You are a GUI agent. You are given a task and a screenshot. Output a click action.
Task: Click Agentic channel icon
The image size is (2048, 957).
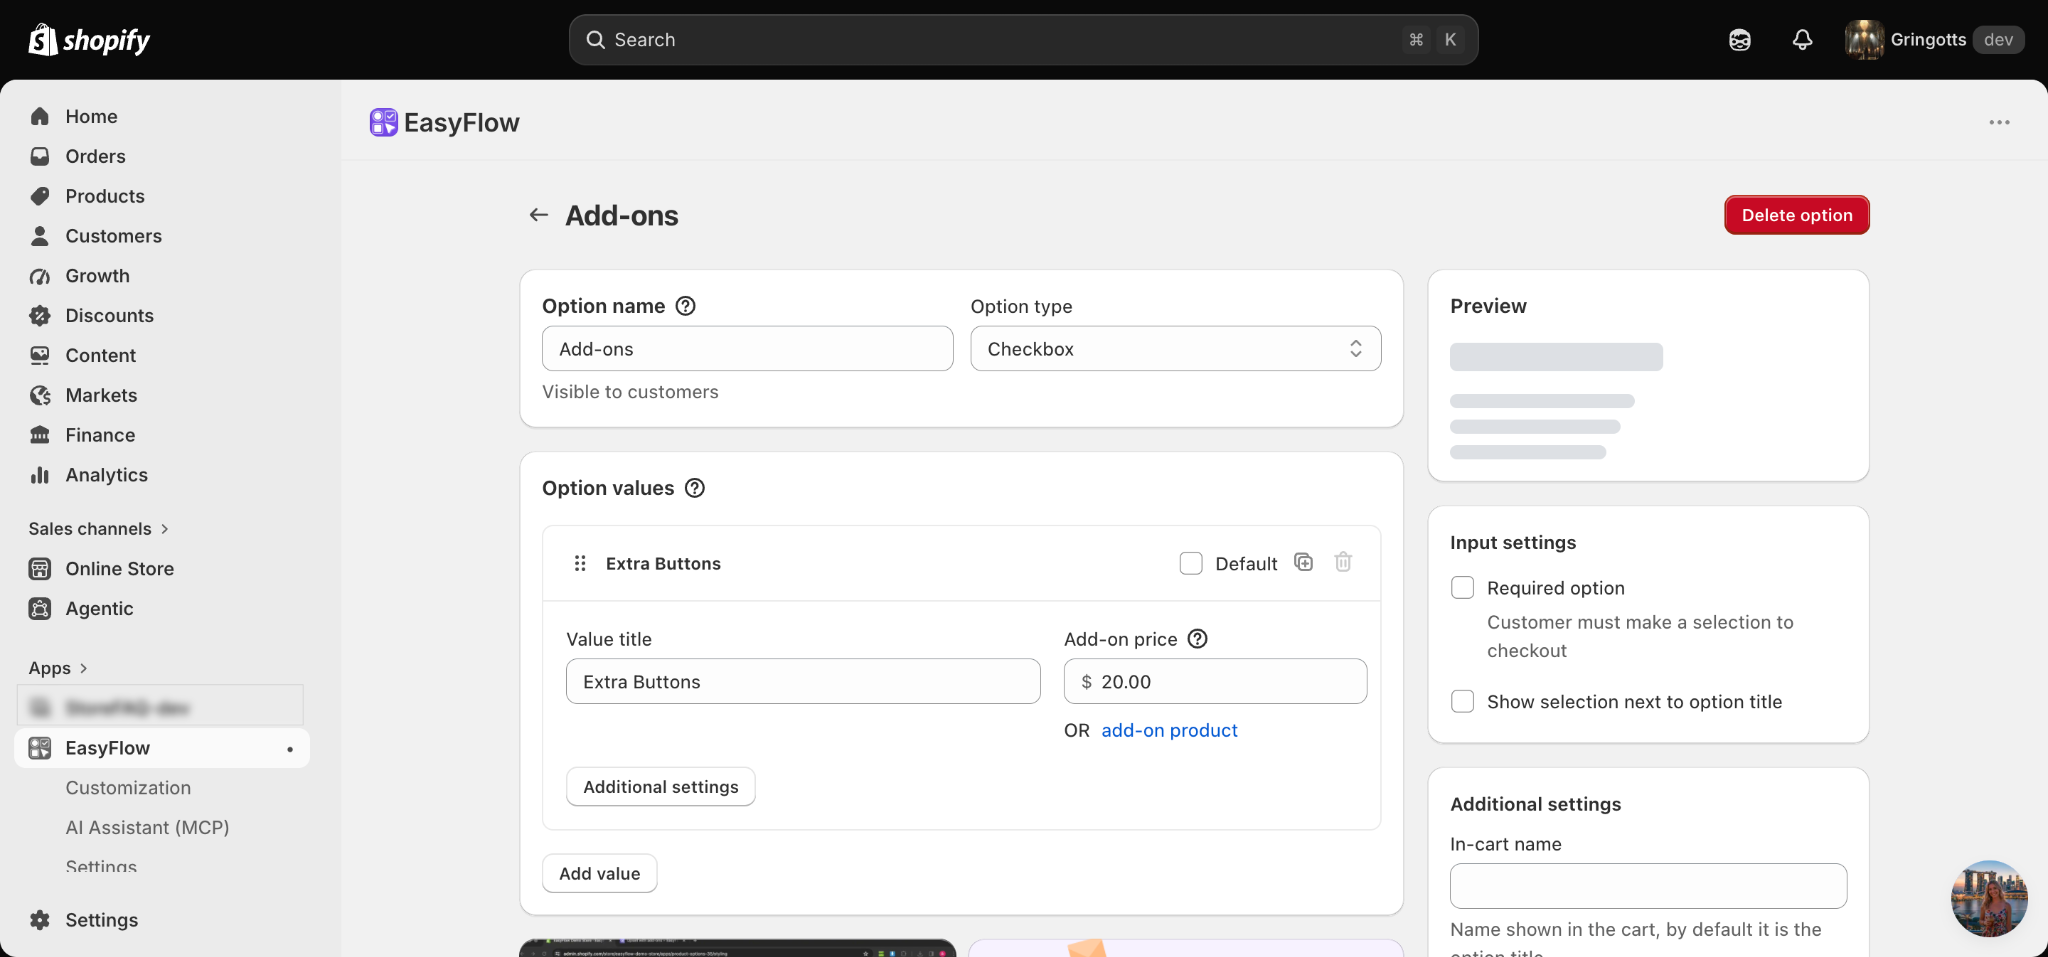point(40,608)
